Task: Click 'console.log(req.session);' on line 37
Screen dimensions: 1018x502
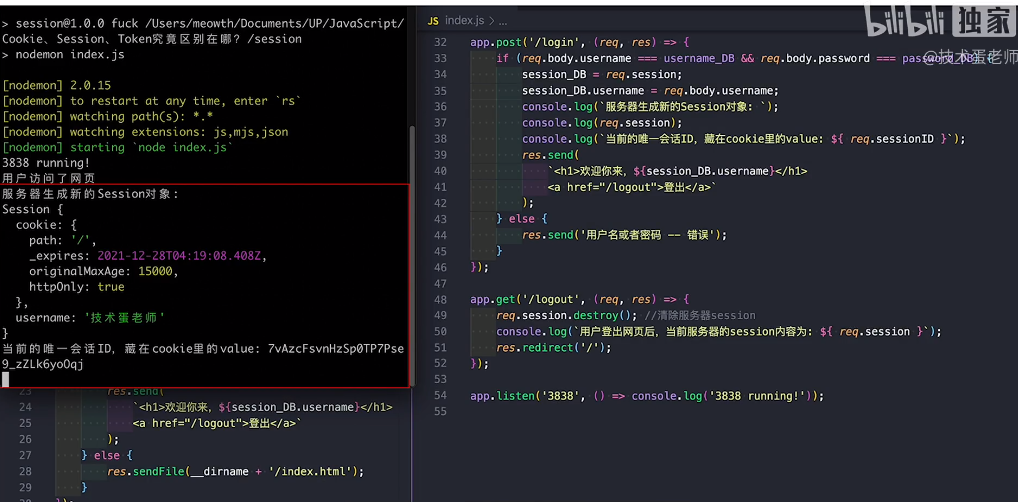Action: click(x=602, y=123)
